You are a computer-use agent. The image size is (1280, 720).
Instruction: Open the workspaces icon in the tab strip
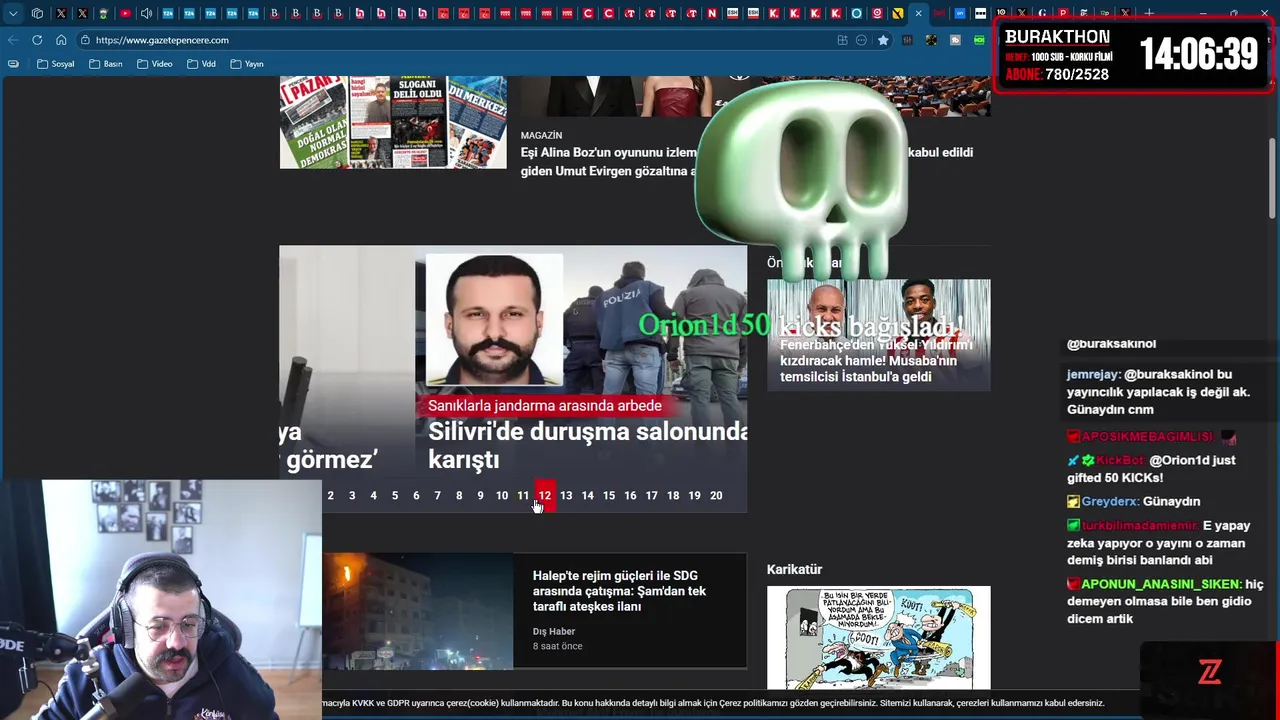[37, 13]
